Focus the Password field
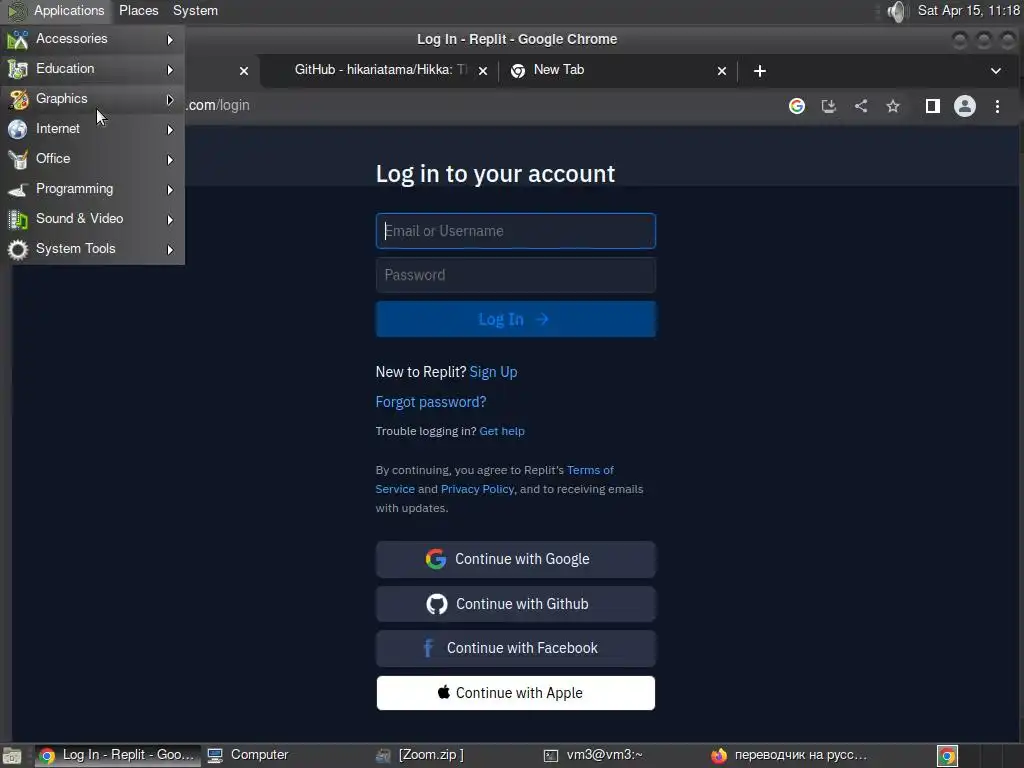 coord(515,275)
